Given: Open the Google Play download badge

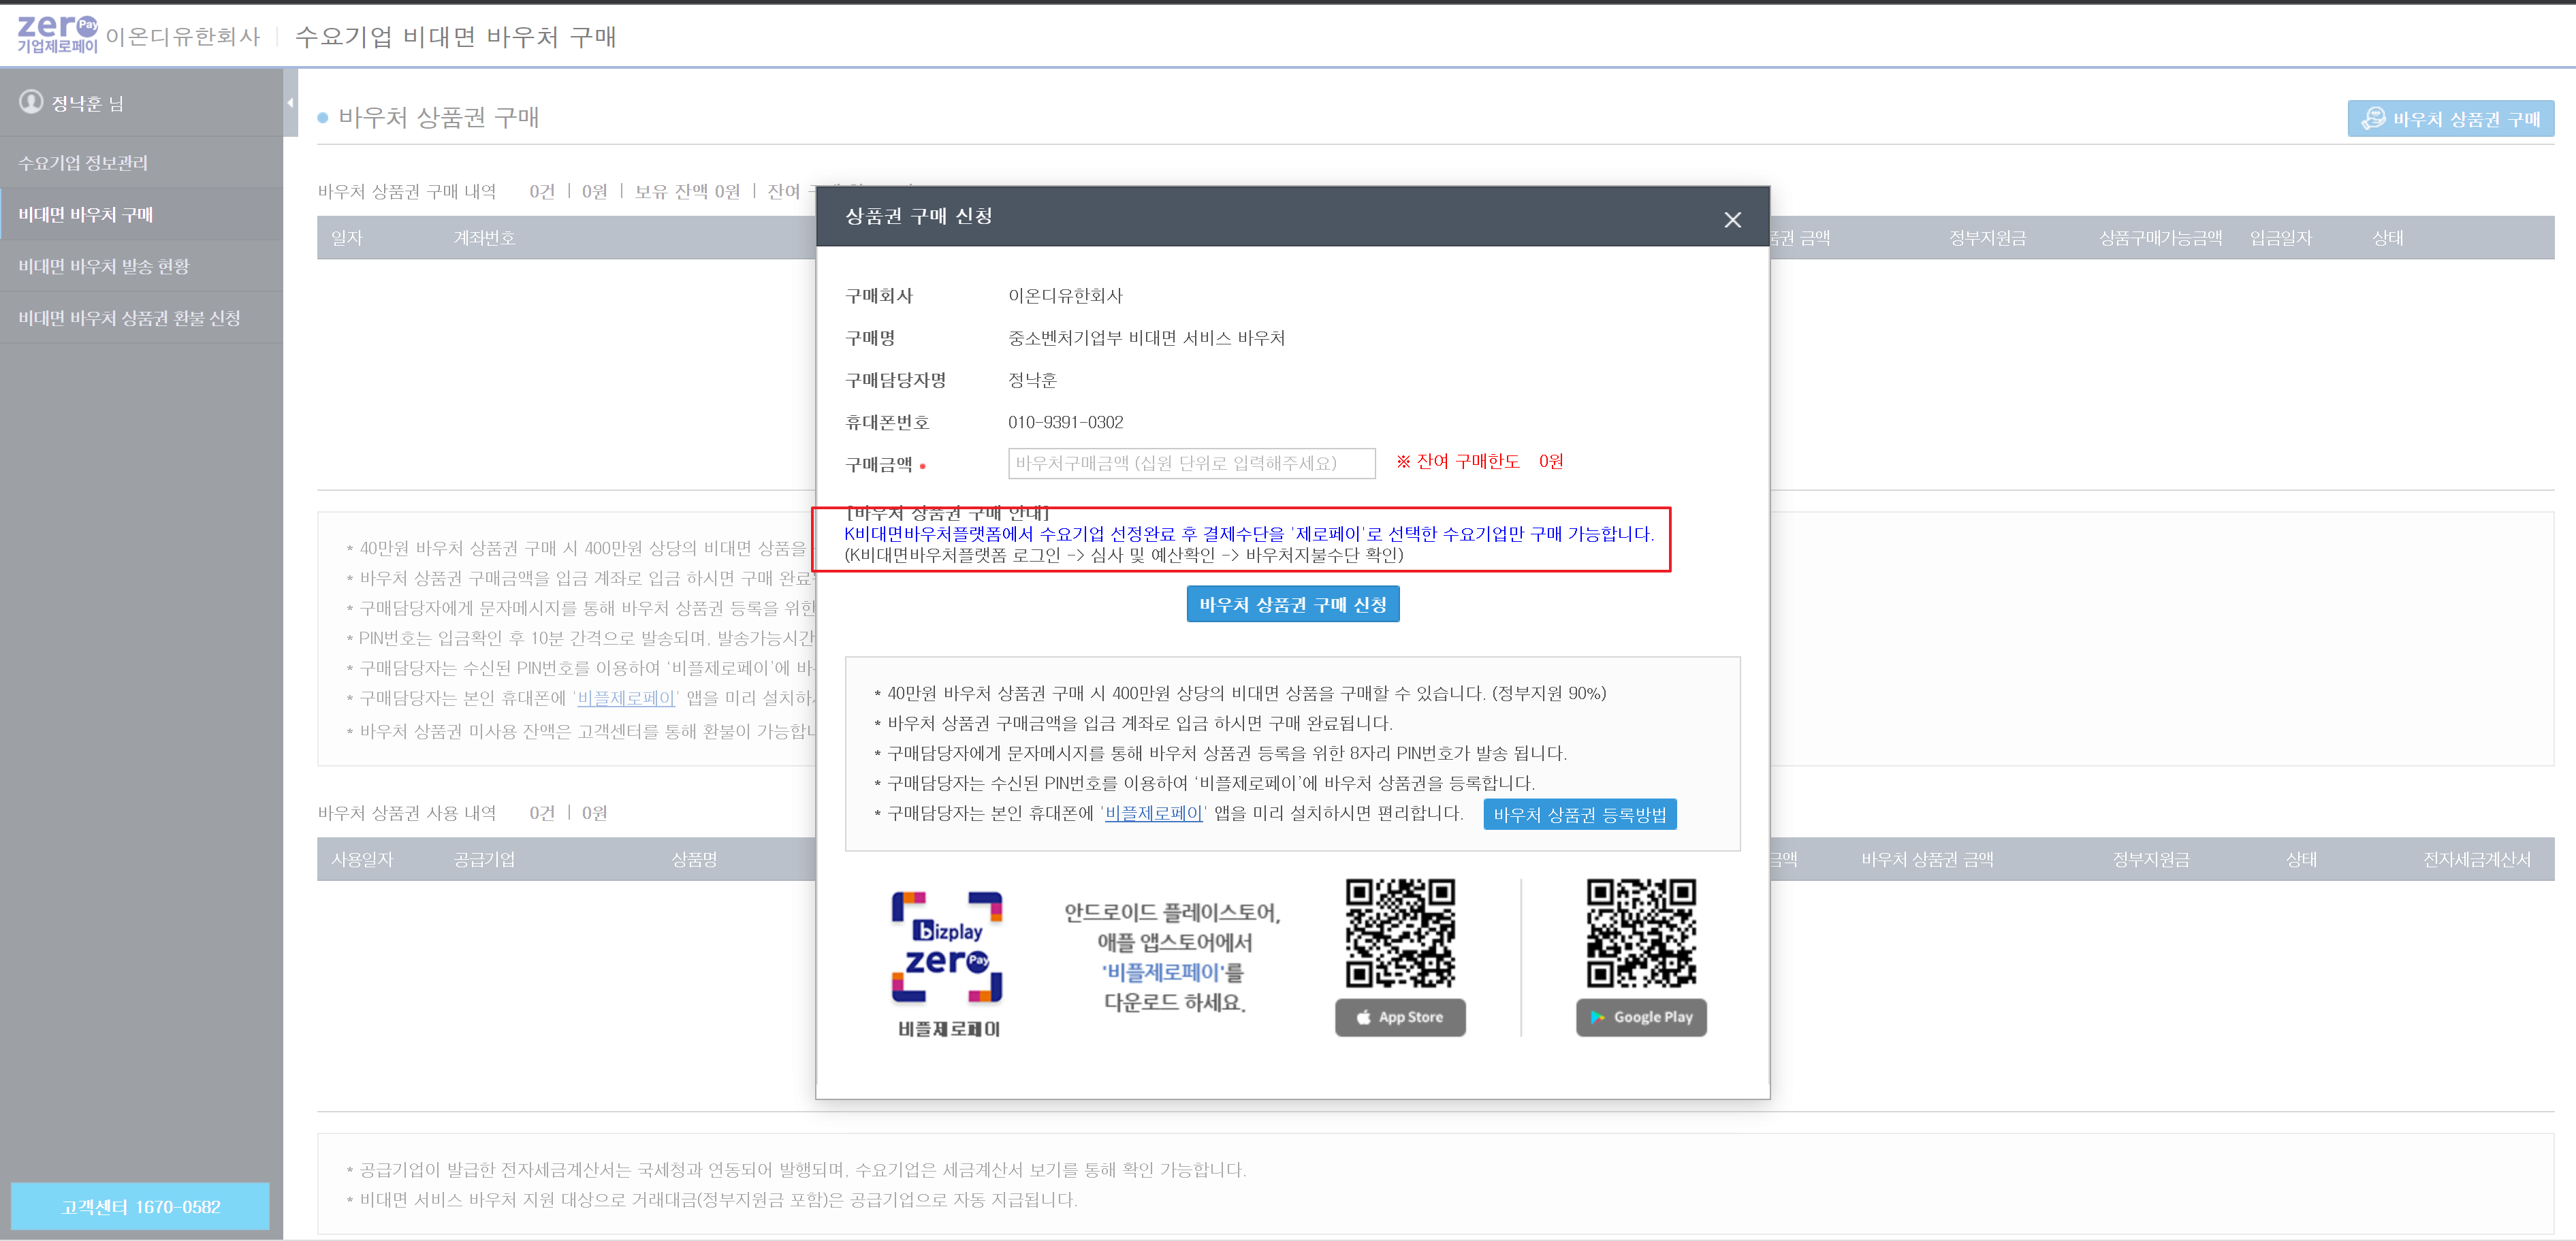Looking at the screenshot, I should pyautogui.click(x=1641, y=1017).
